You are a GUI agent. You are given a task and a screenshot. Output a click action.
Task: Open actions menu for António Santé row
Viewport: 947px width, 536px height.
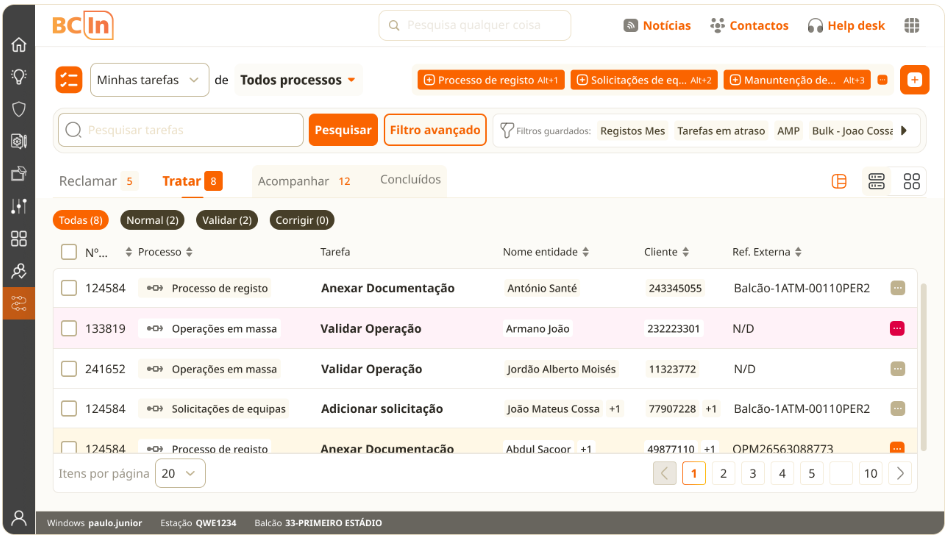[897, 288]
